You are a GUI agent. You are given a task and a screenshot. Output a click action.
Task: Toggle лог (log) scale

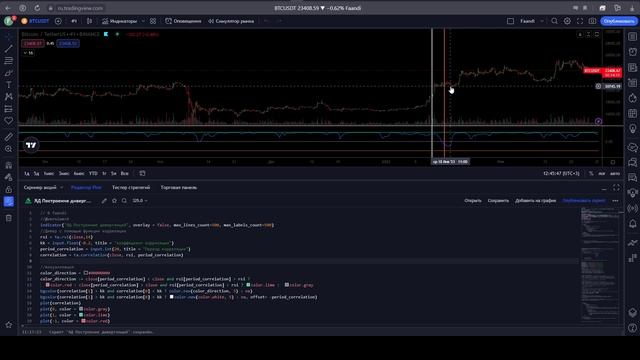point(602,173)
